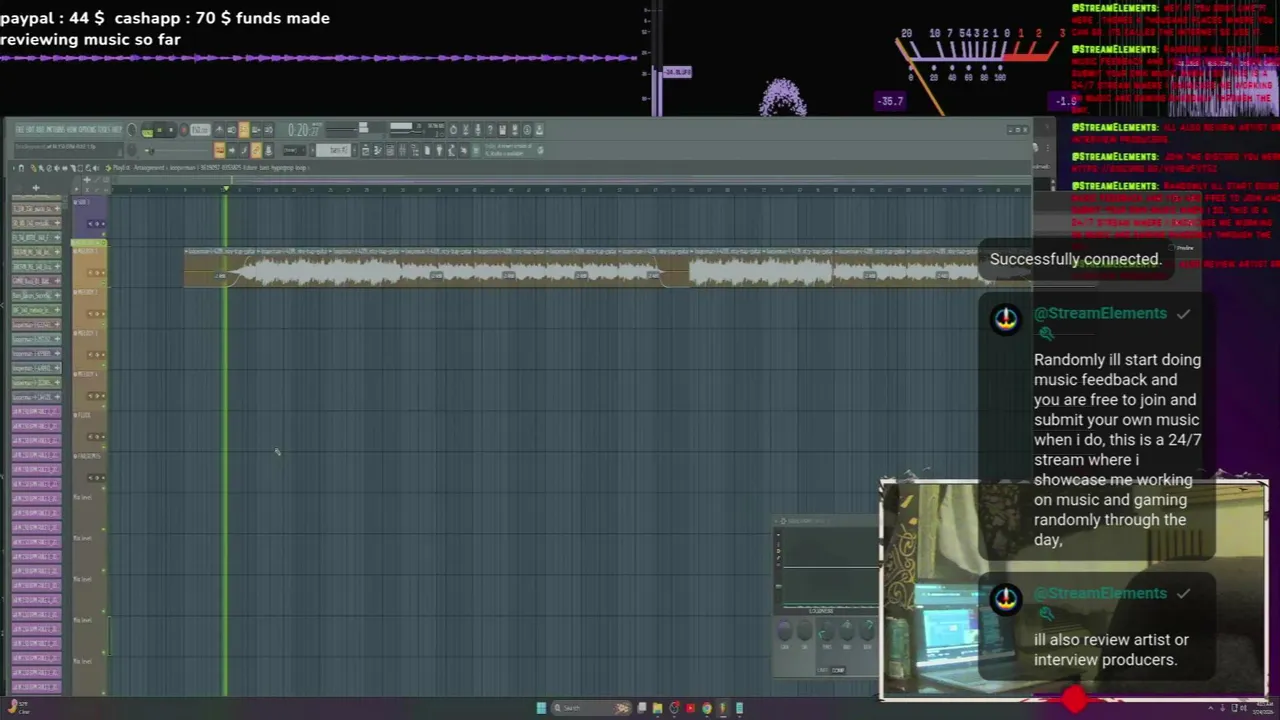
Task: Open the View Playlist shortcut icon
Action: point(365,150)
